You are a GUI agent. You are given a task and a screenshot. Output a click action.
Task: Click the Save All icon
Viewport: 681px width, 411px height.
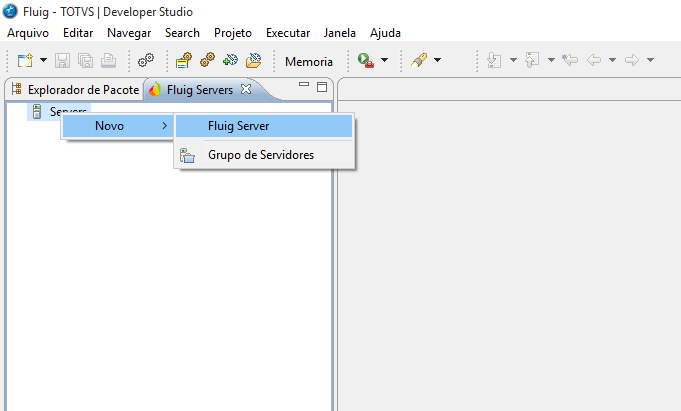(x=86, y=60)
